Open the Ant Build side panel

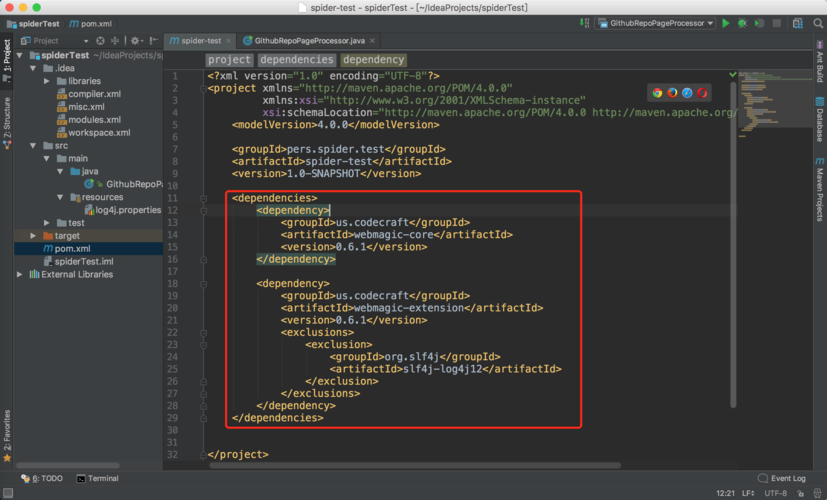[820, 61]
